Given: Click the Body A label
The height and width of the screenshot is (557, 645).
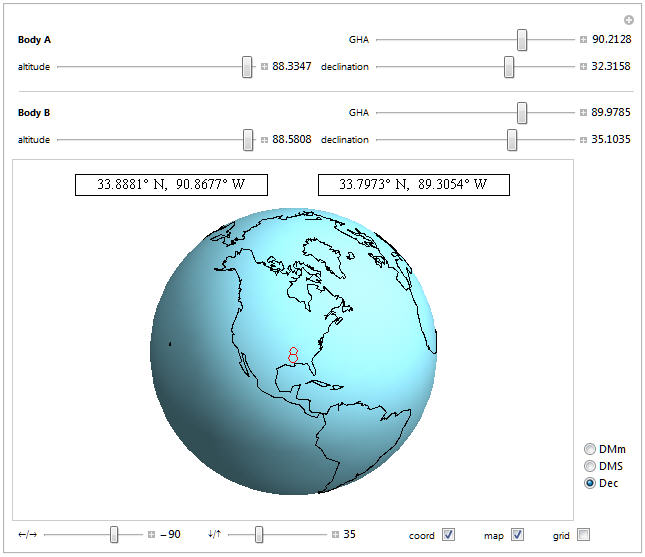Looking at the screenshot, I should 34,40.
